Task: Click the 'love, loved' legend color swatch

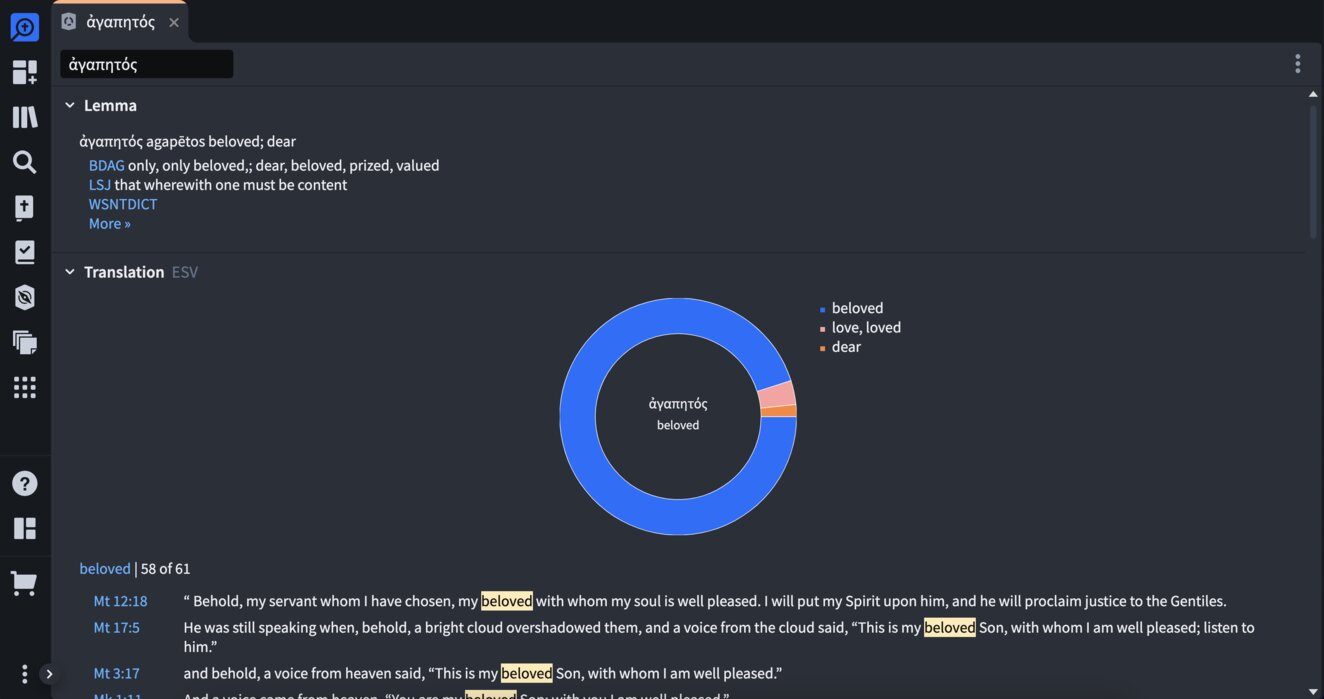Action: pyautogui.click(x=823, y=329)
